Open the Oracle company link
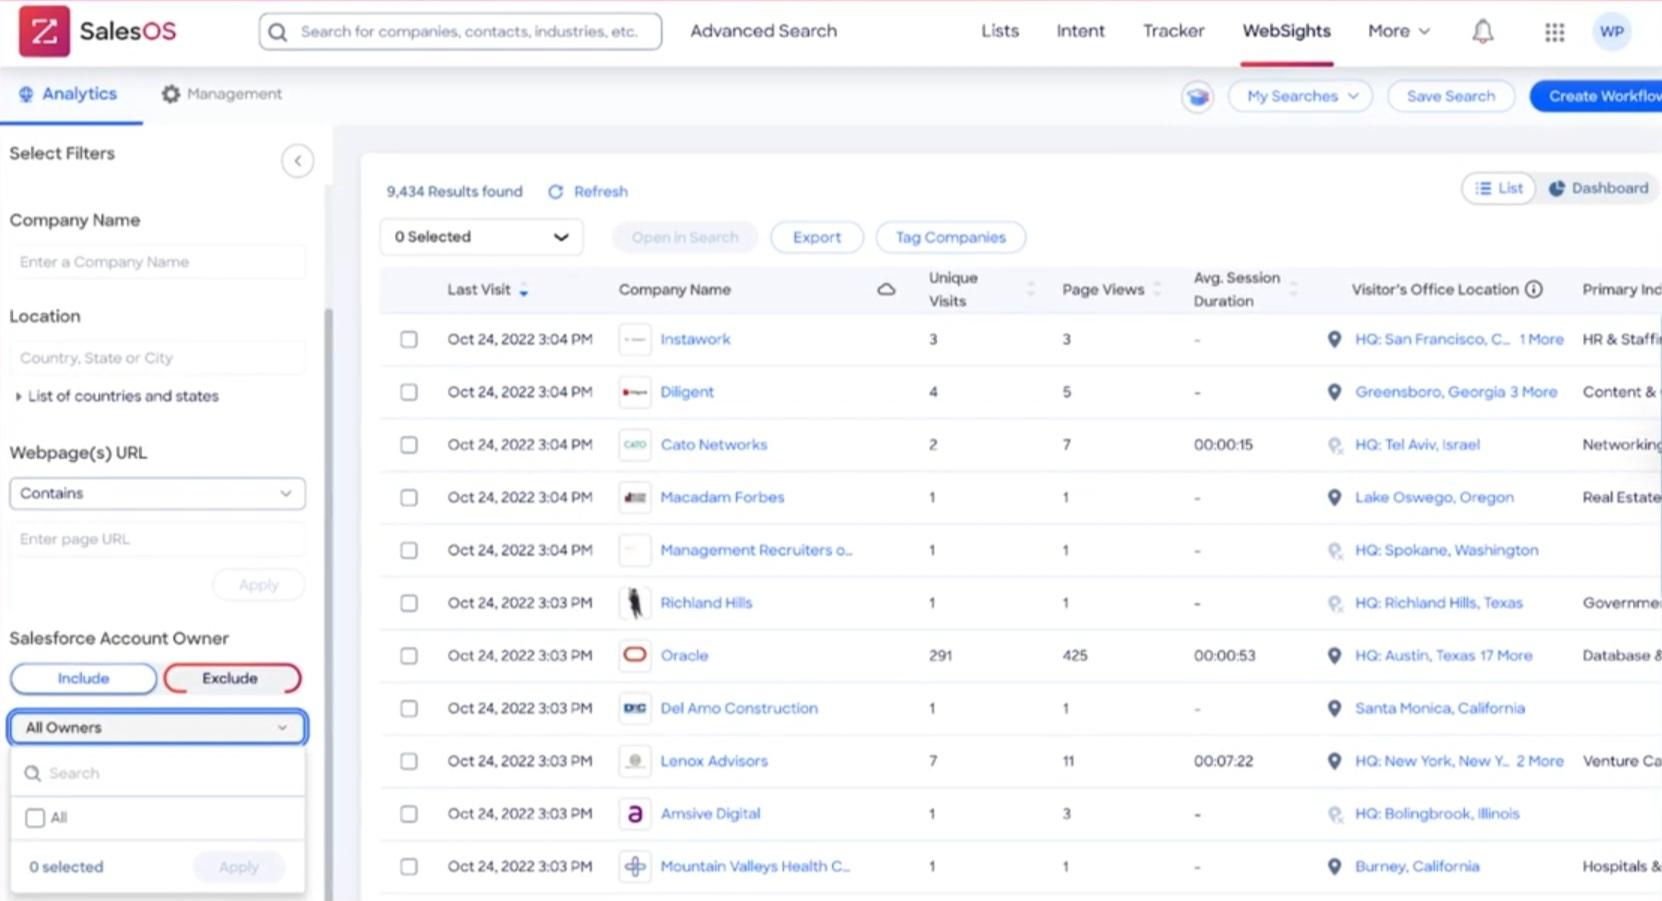Screen dimensions: 1662x901 (x=684, y=655)
